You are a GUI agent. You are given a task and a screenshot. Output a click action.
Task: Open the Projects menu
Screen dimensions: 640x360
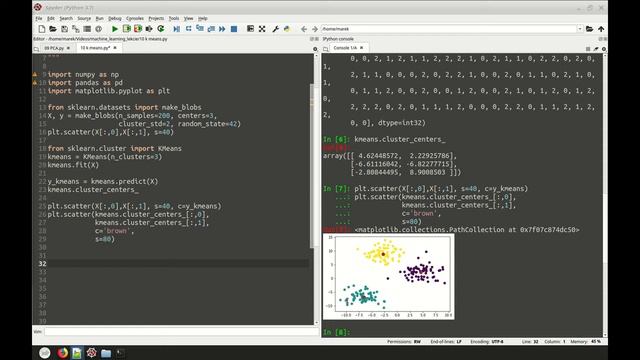pos(156,18)
